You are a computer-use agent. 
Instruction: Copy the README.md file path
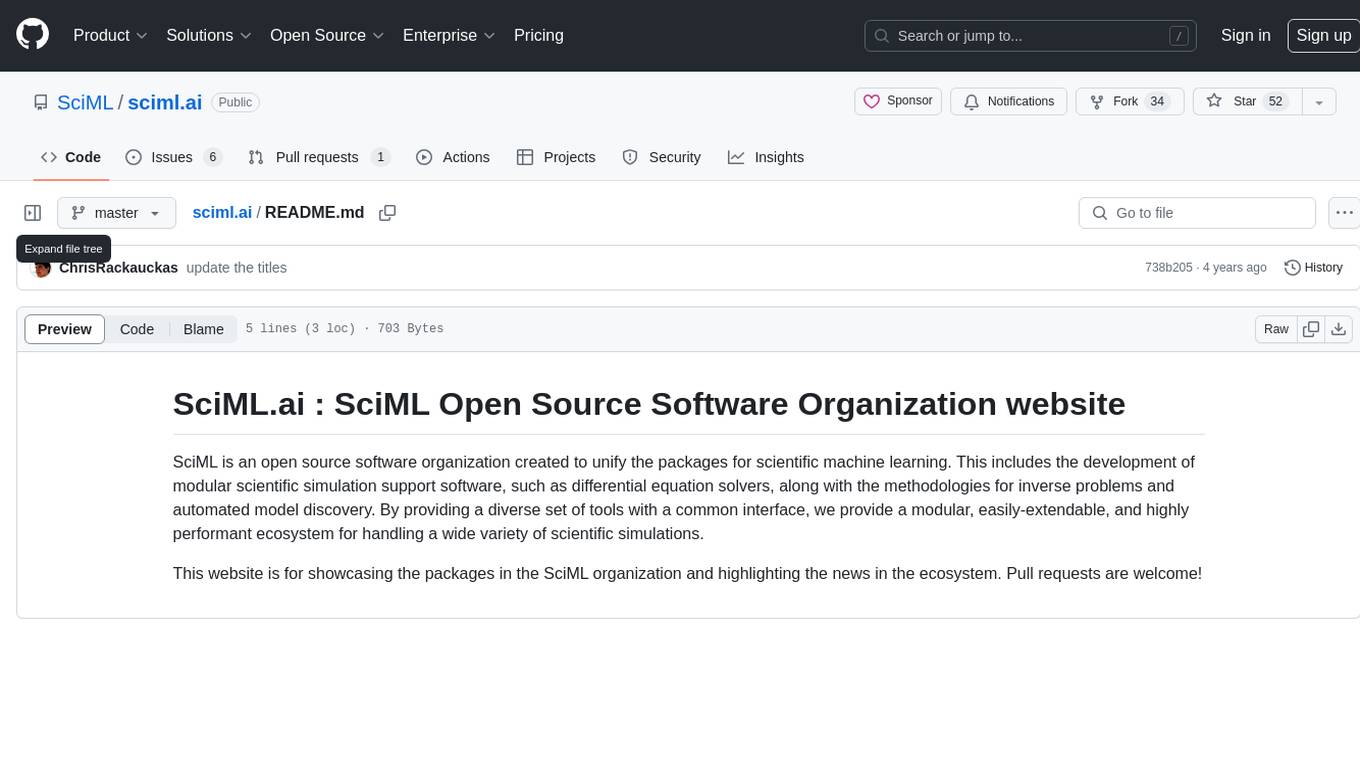click(388, 213)
